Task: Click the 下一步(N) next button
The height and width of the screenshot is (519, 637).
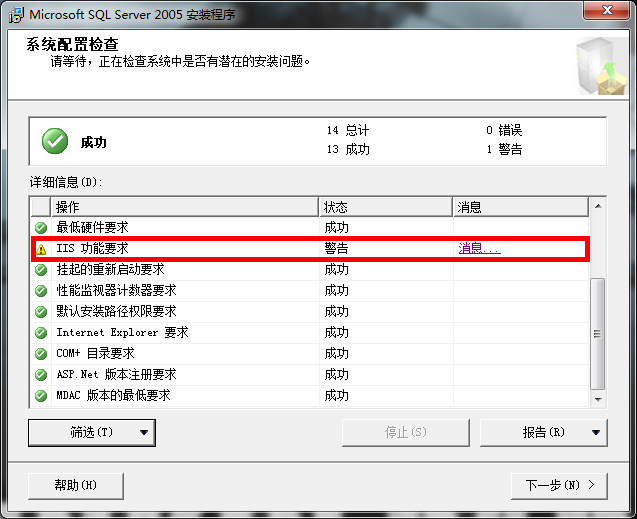Action: pos(559,486)
